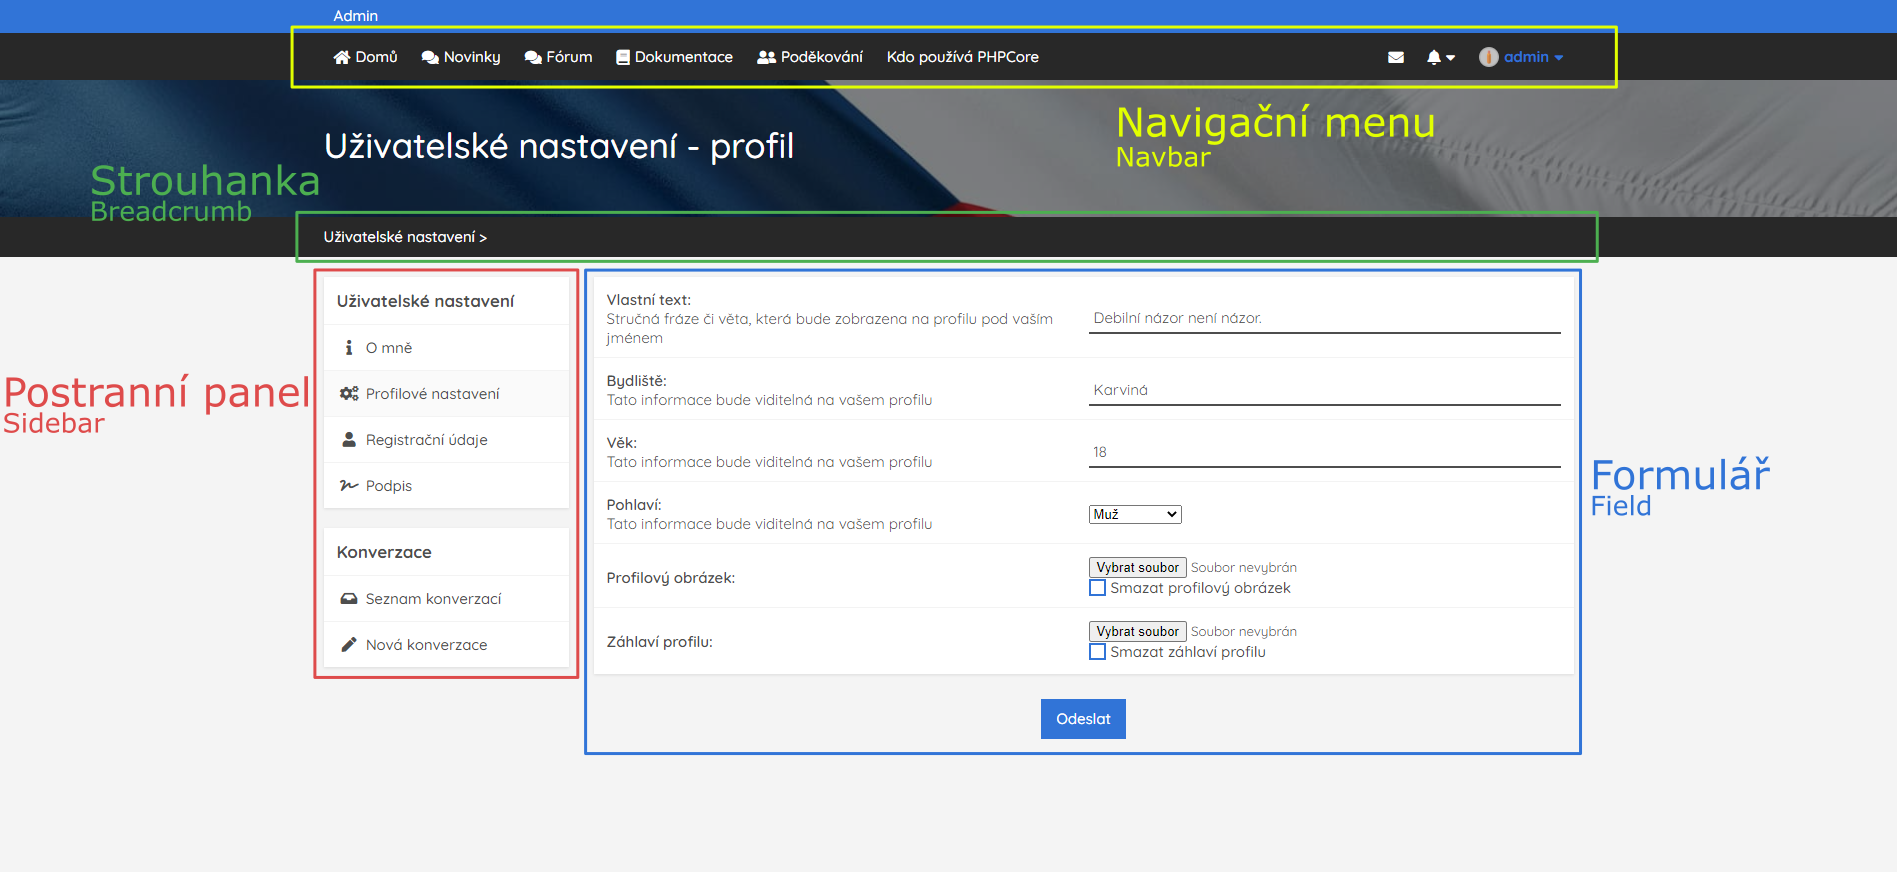Enable Smazat profilový obrázek checkbox
This screenshot has height=872, width=1897.
1098,588
